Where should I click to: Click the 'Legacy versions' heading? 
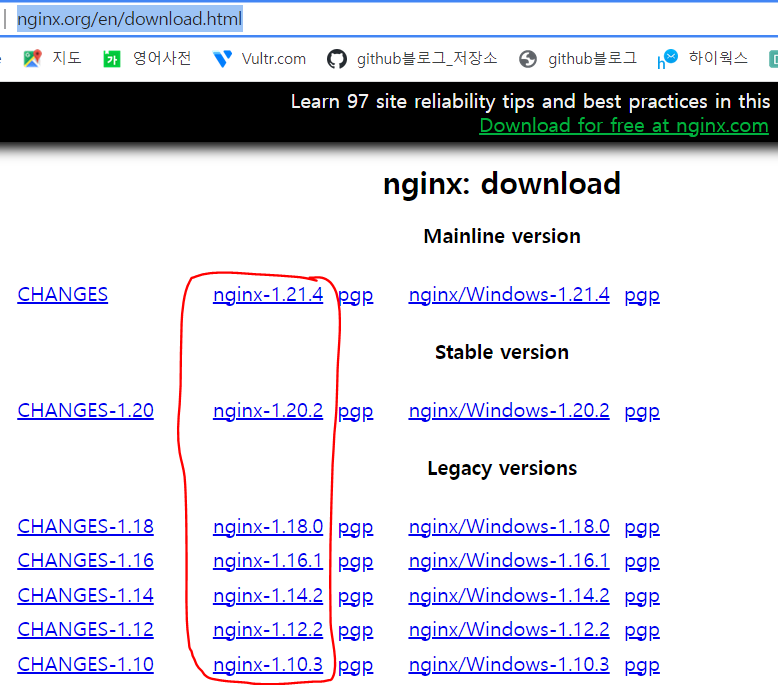502,468
